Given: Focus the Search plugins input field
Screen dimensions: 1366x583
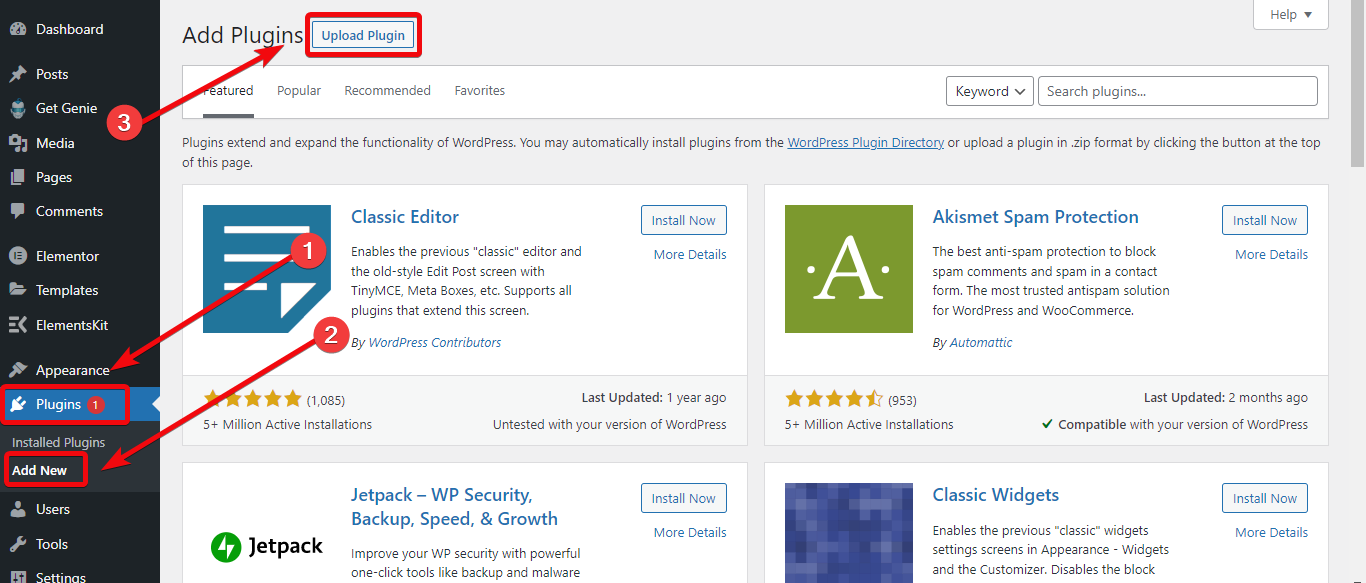Looking at the screenshot, I should [1178, 91].
